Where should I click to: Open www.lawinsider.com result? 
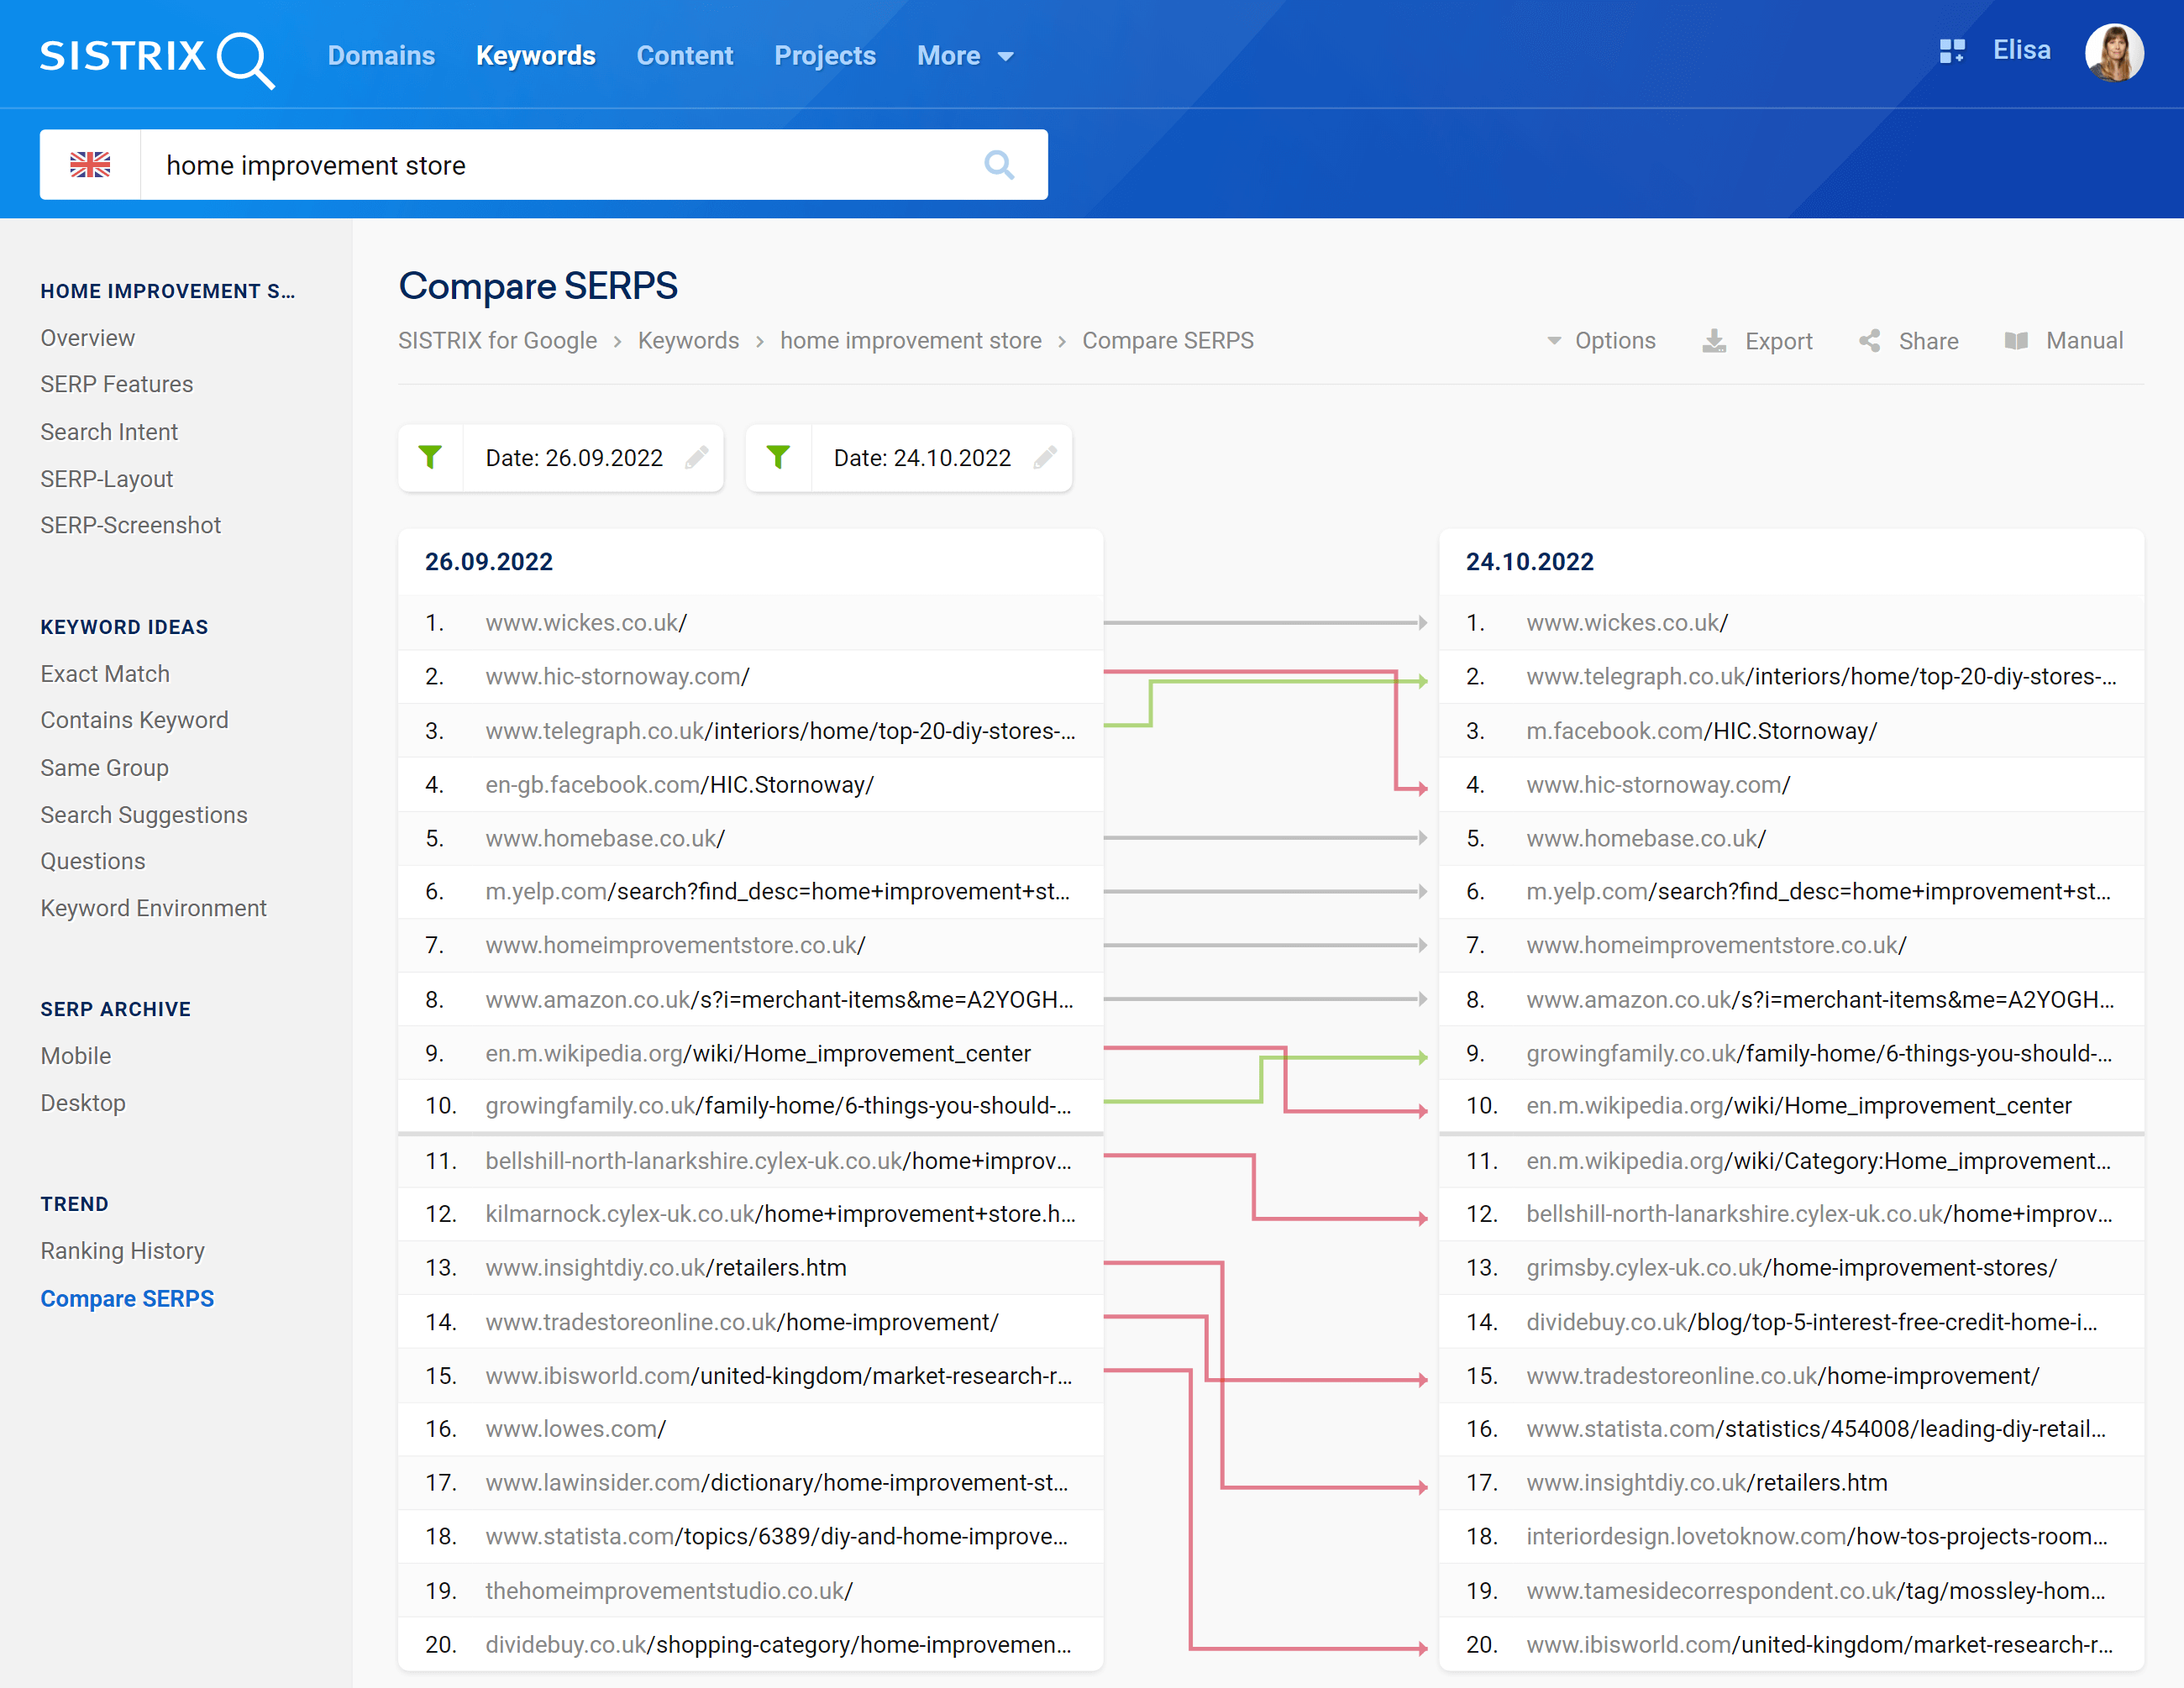click(x=777, y=1483)
